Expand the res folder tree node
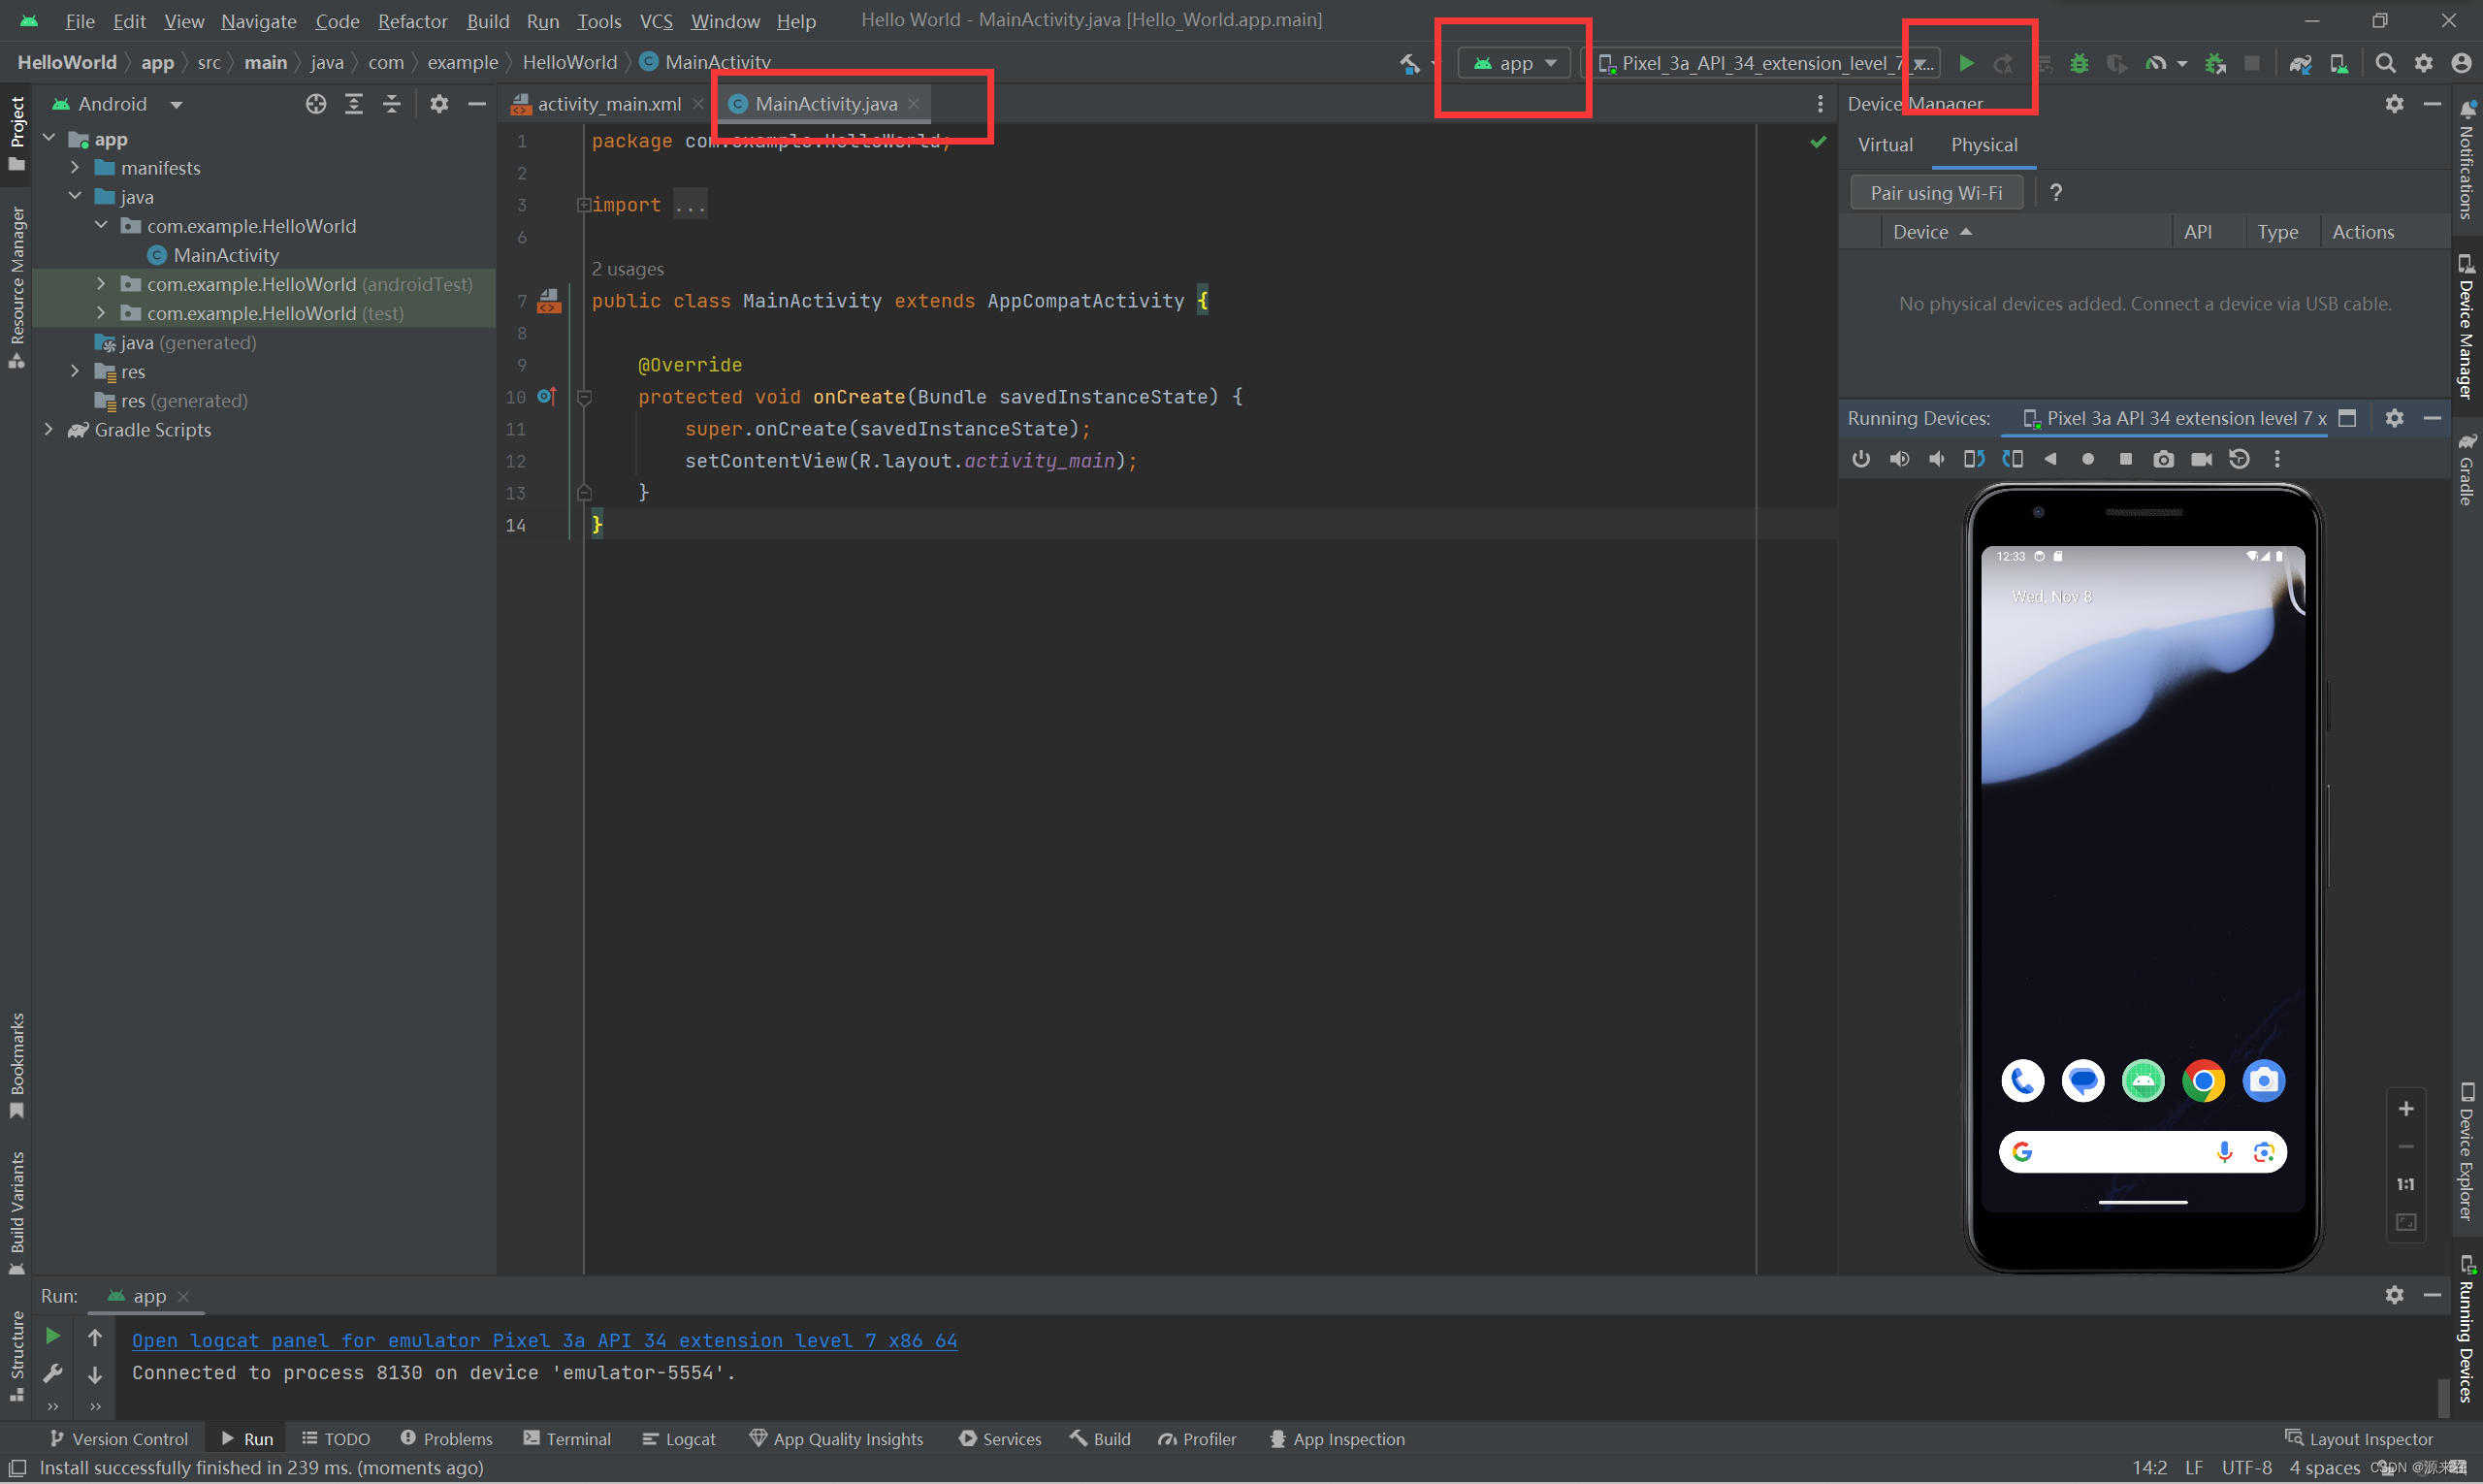Image resolution: width=2483 pixels, height=1484 pixels. [75, 372]
